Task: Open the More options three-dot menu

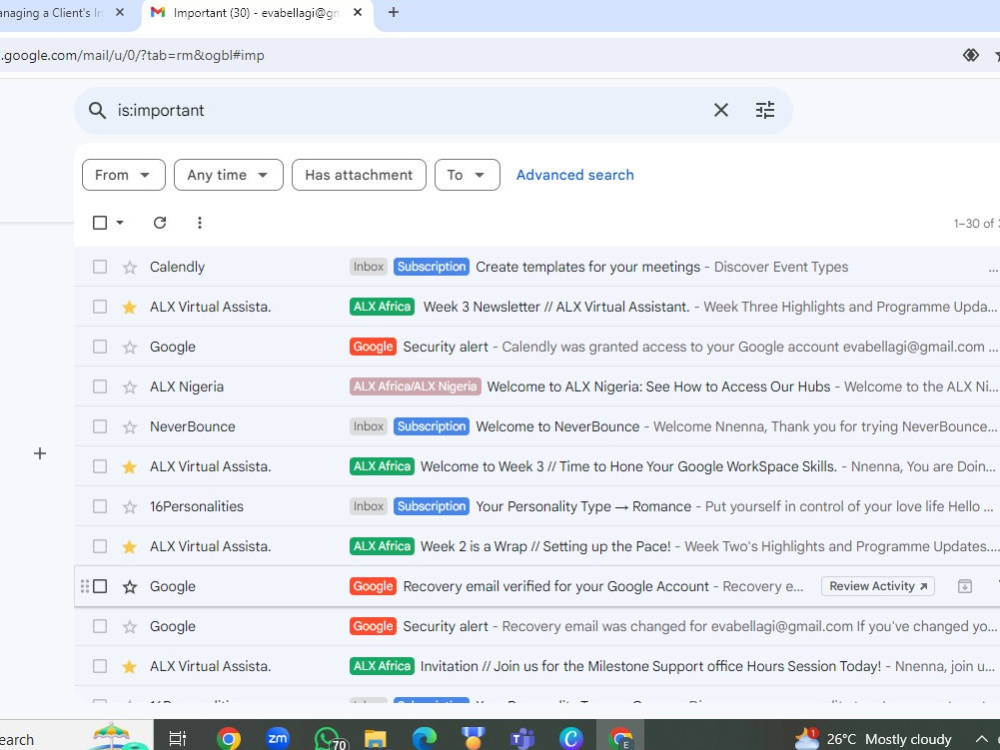Action: point(200,223)
